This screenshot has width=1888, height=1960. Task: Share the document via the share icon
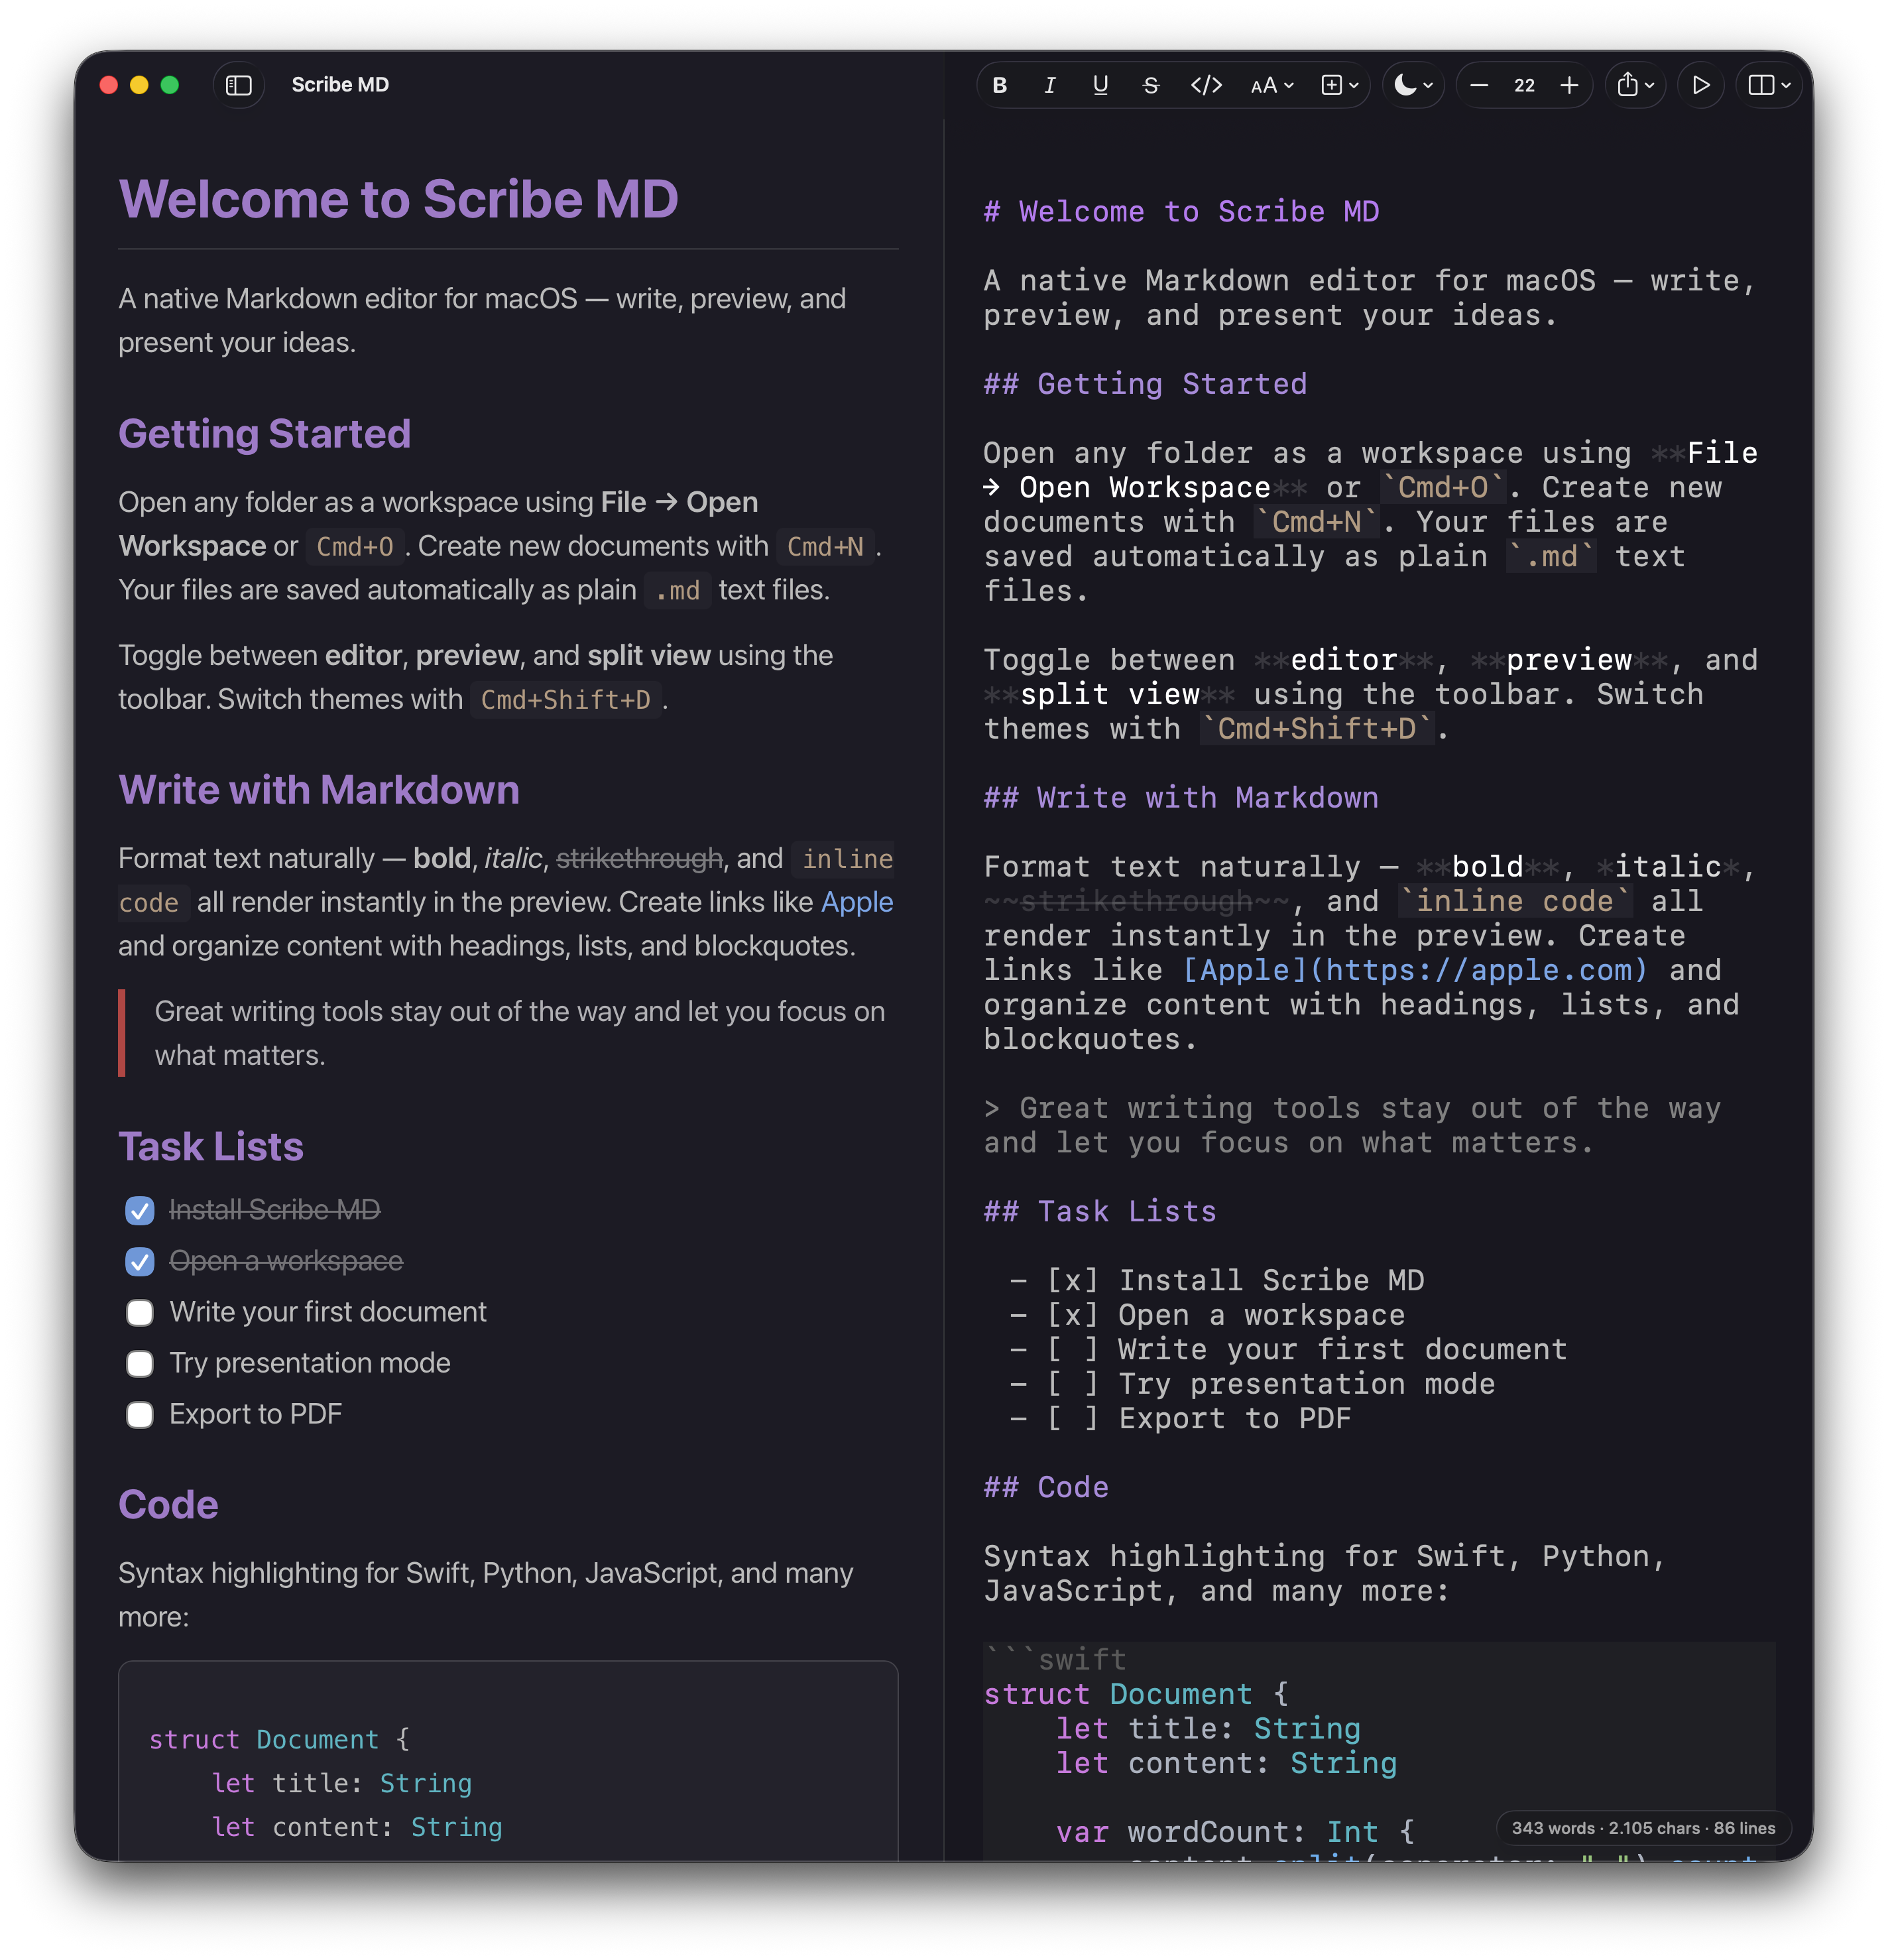(1630, 85)
